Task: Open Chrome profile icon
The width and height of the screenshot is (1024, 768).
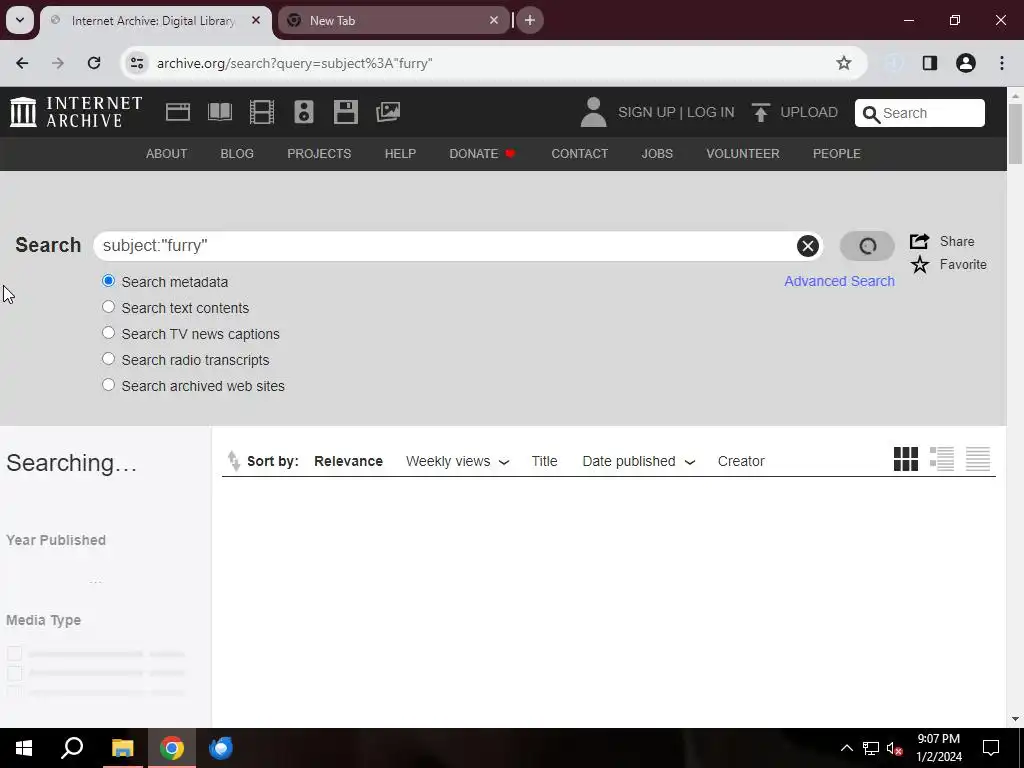Action: pos(965,63)
